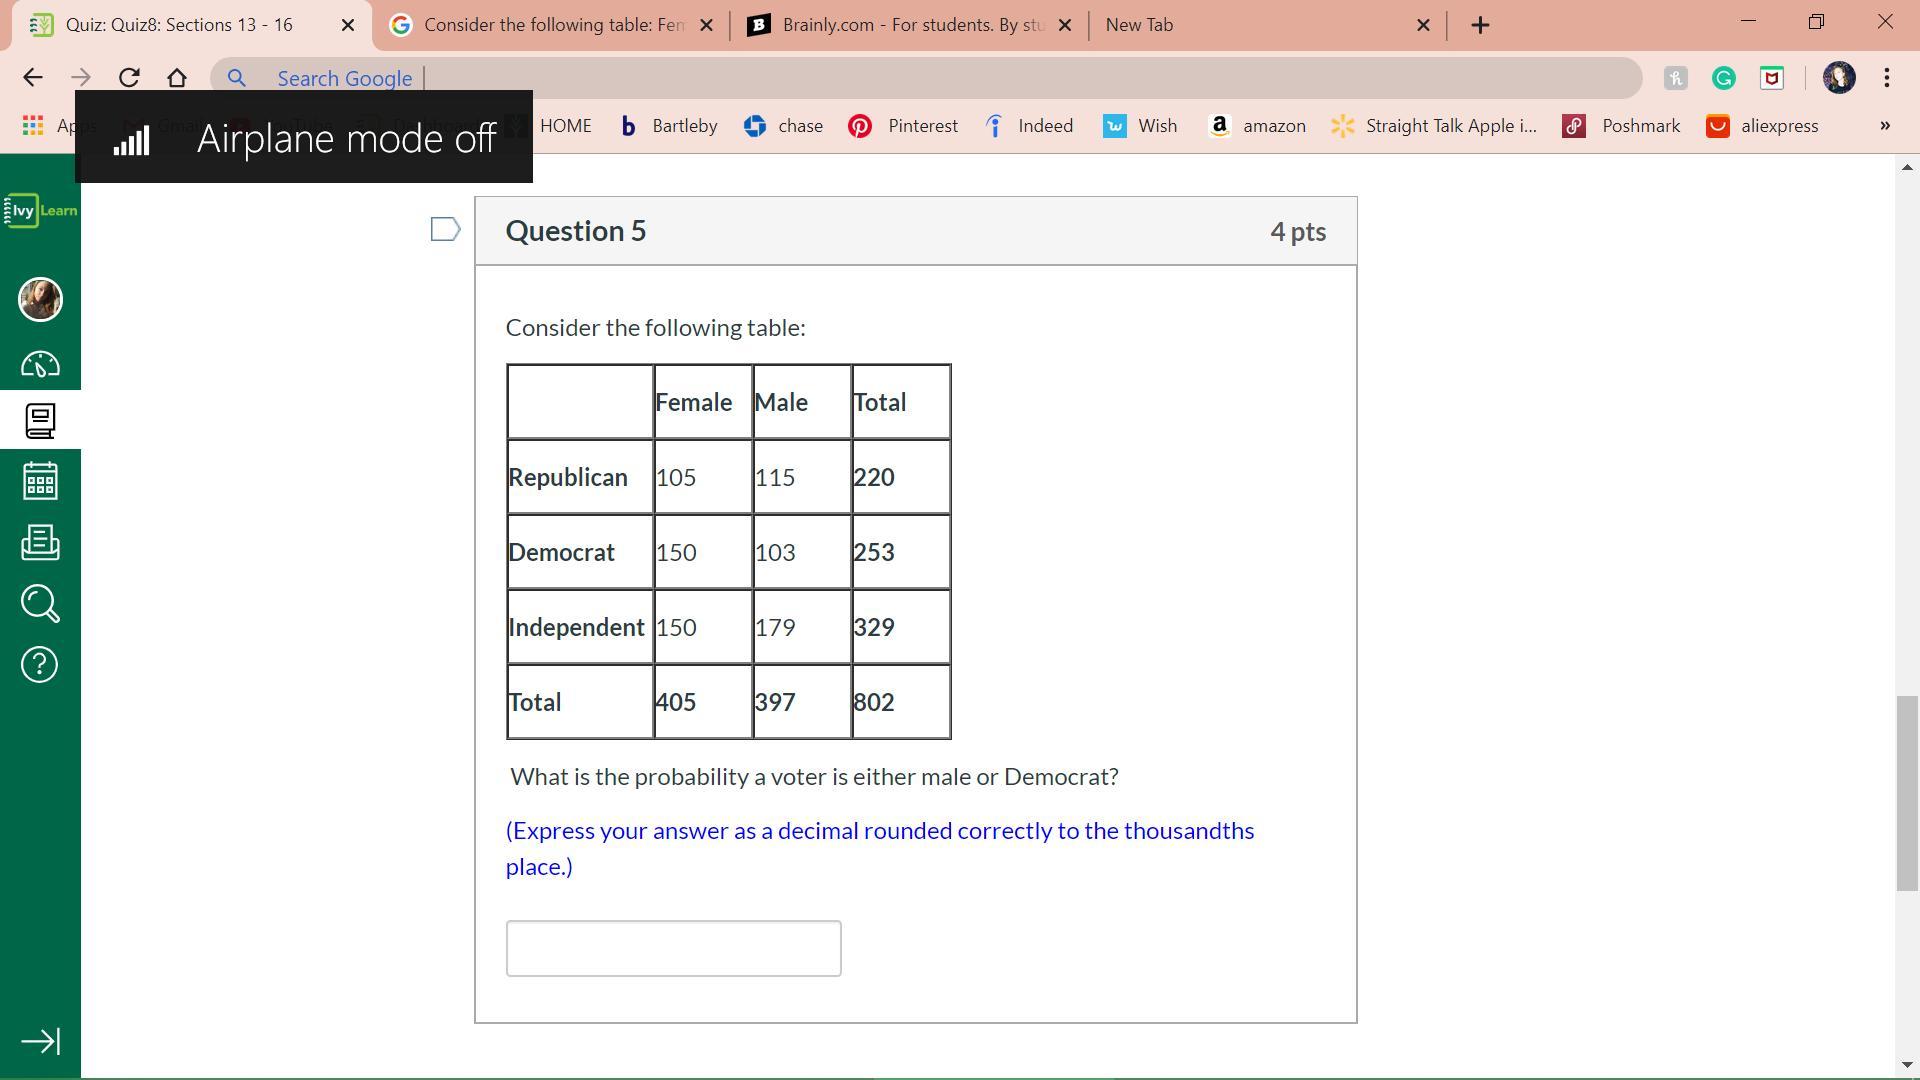Flag Question 5 for review
Viewport: 1920px width, 1080px height.
[445, 230]
